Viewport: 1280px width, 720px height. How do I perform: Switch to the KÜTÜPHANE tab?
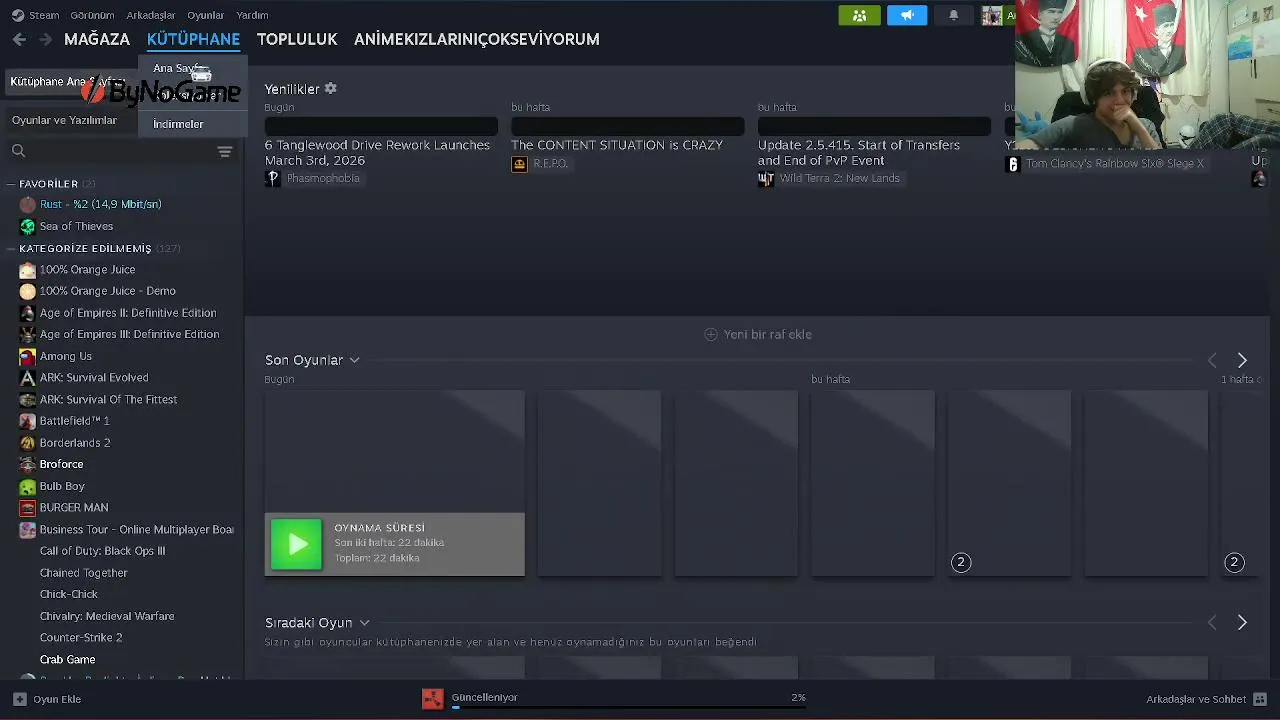tap(193, 39)
